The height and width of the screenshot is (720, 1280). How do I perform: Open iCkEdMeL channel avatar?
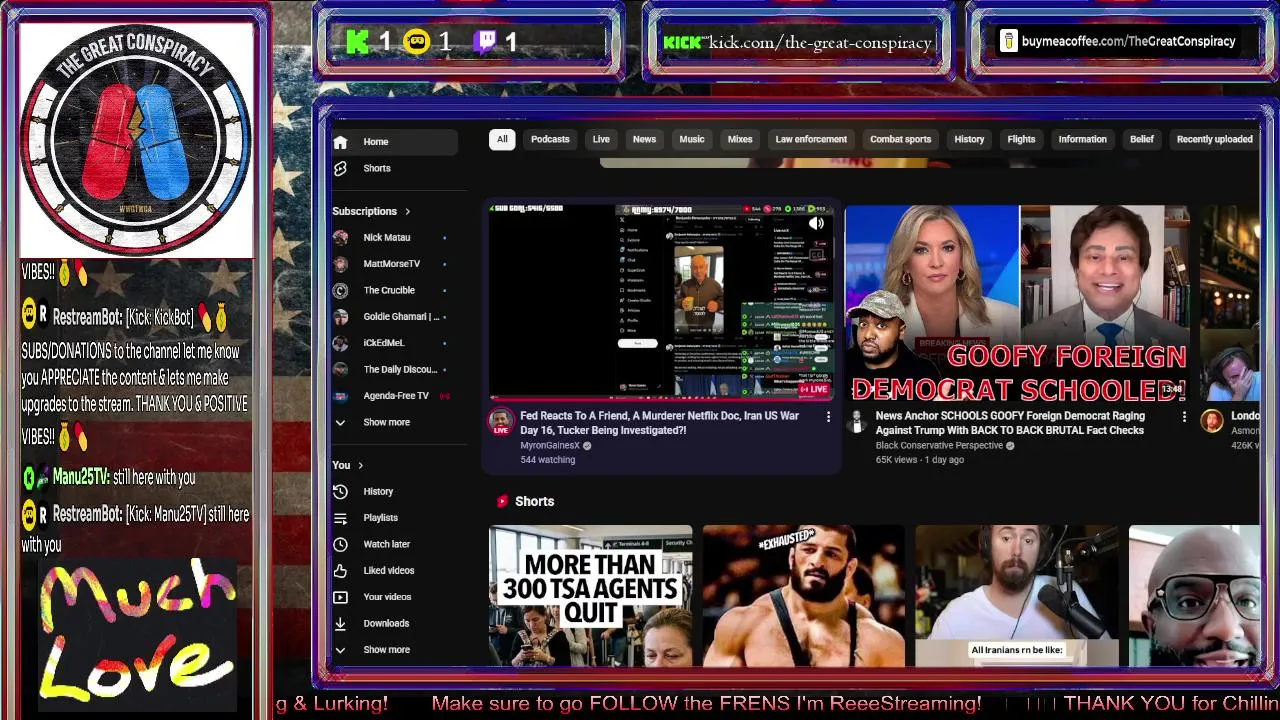[x=340, y=343]
